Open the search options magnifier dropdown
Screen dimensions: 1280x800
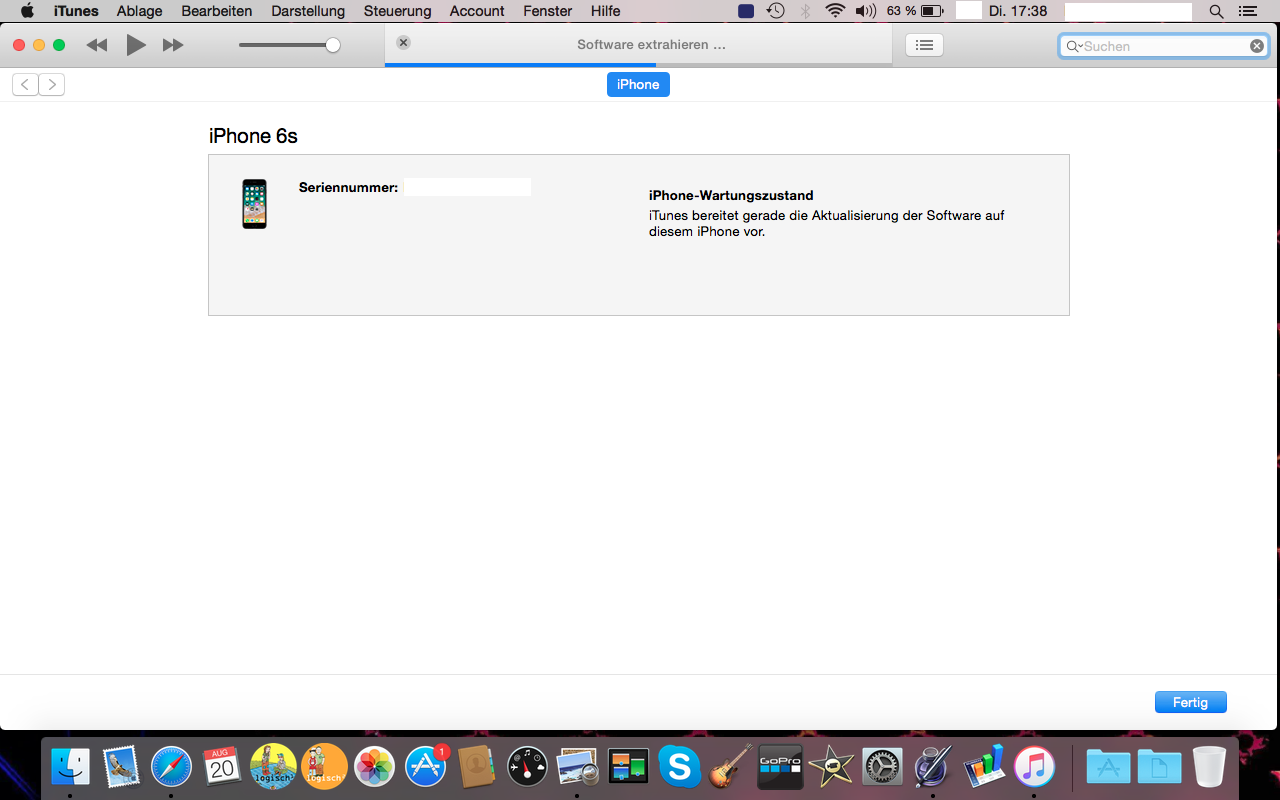pos(1074,46)
